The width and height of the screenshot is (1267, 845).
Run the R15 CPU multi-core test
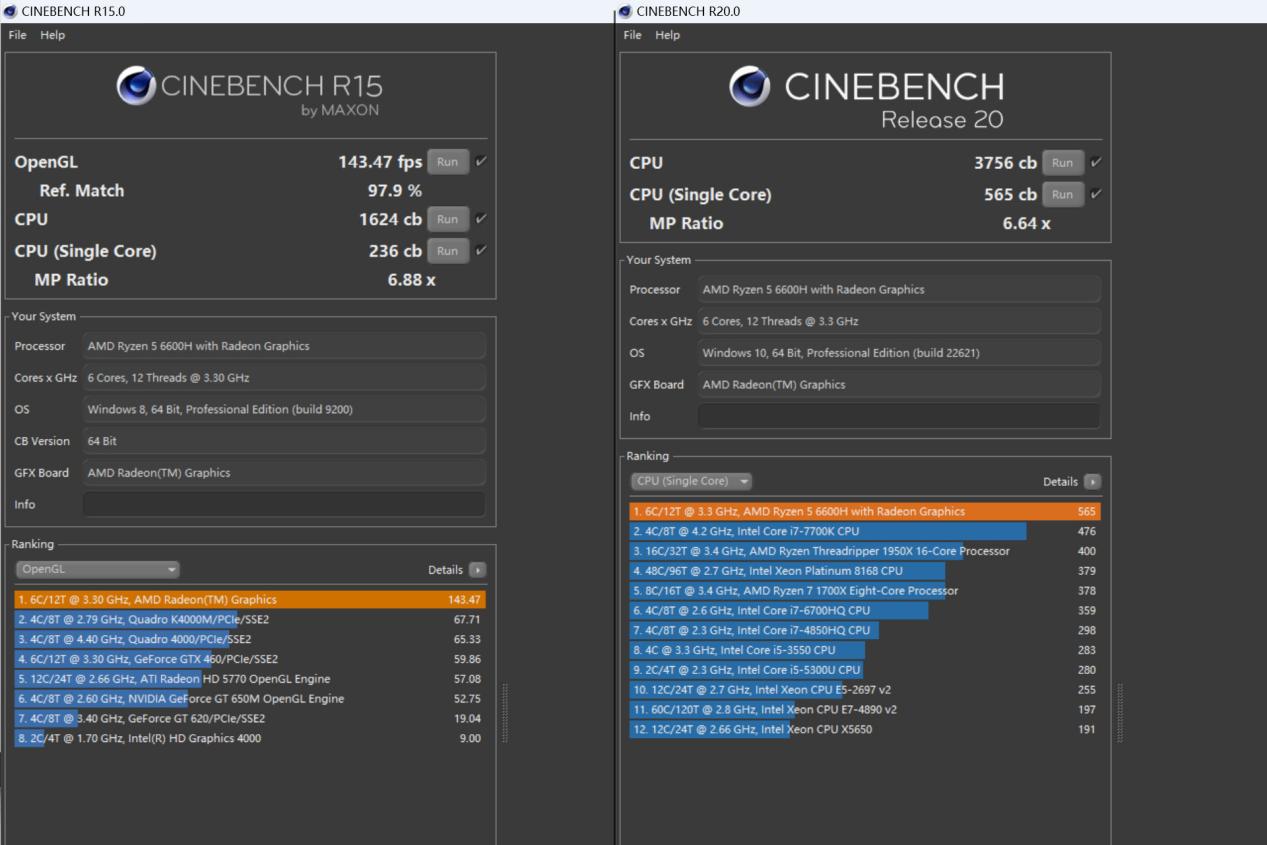tap(447, 219)
